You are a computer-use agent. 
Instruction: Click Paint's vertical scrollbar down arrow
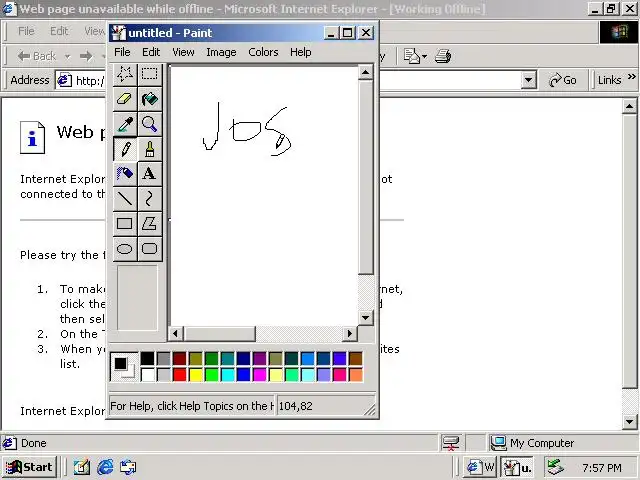pyautogui.click(x=365, y=318)
